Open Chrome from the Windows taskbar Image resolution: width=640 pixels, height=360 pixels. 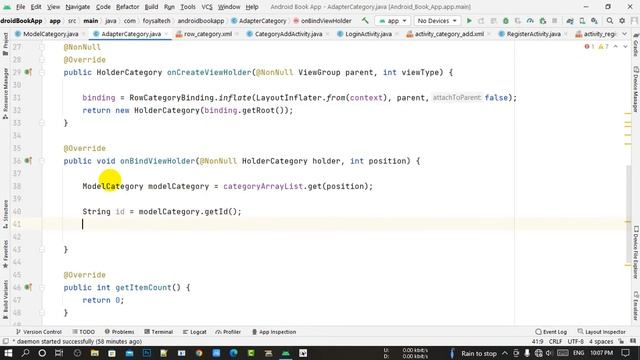pos(199,353)
